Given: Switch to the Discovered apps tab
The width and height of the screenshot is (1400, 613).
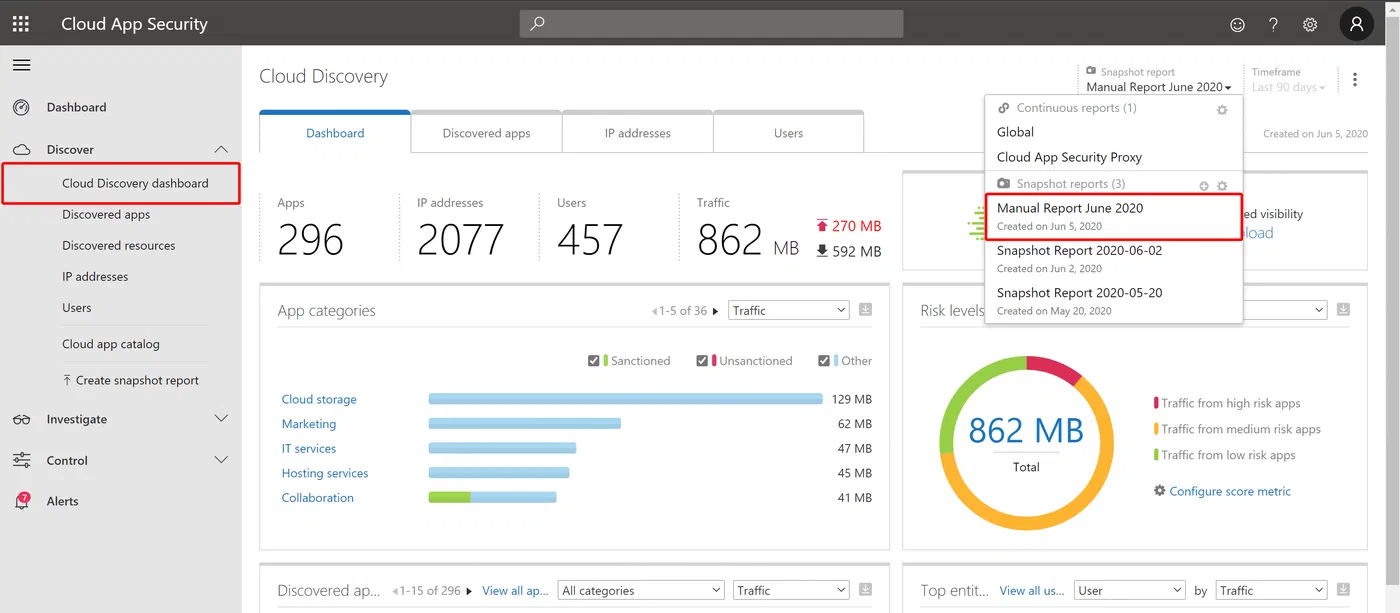Looking at the screenshot, I should (x=487, y=132).
